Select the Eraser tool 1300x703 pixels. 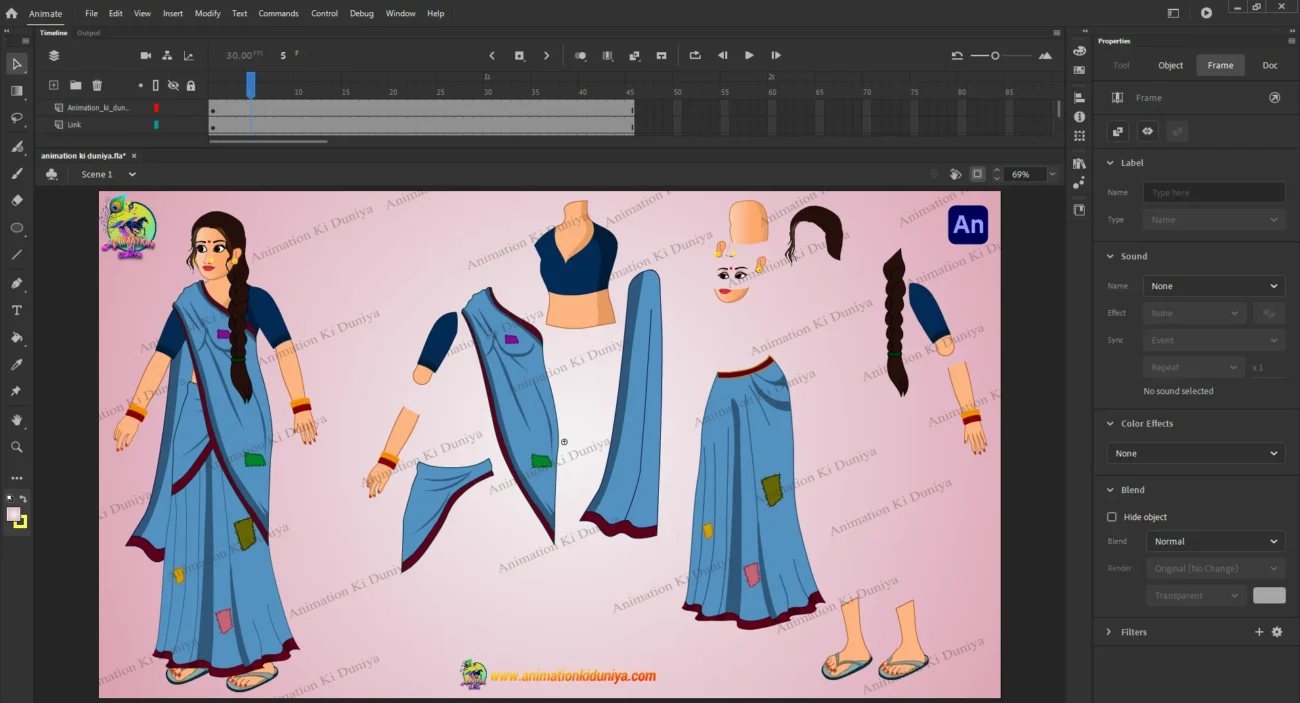[x=17, y=200]
